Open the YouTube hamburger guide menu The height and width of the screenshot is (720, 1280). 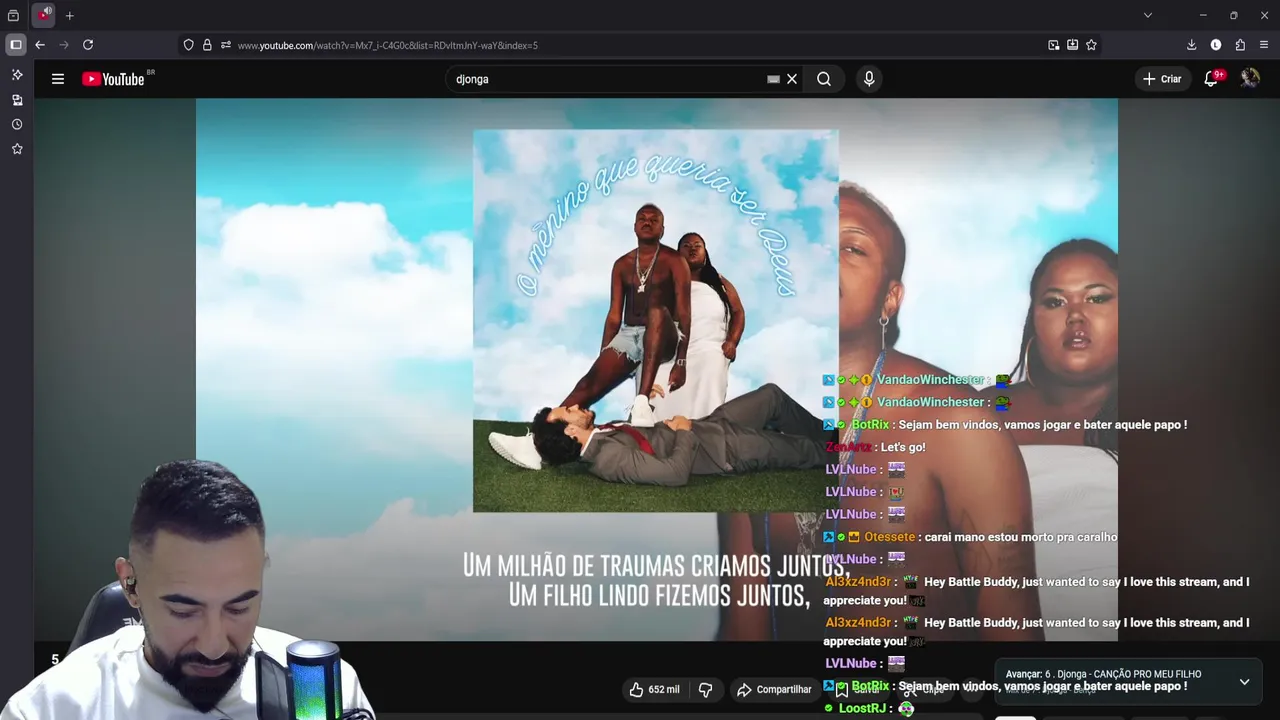(x=58, y=79)
